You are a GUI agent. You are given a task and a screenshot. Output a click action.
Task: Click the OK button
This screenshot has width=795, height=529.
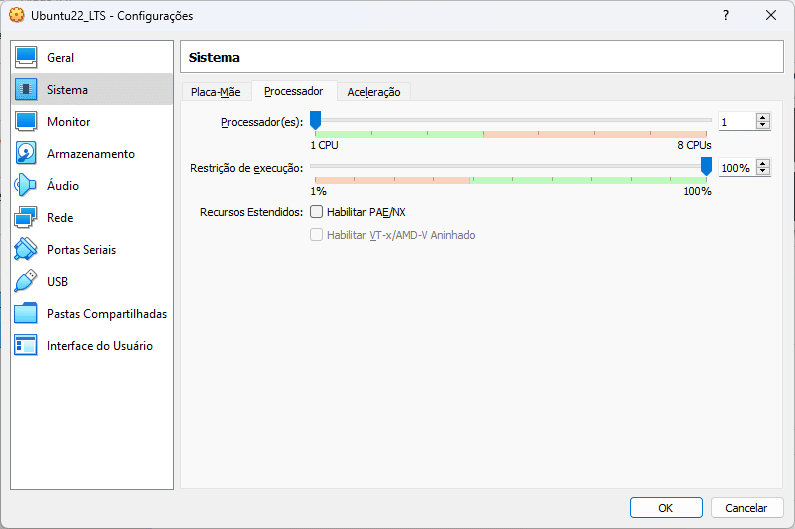coord(665,508)
